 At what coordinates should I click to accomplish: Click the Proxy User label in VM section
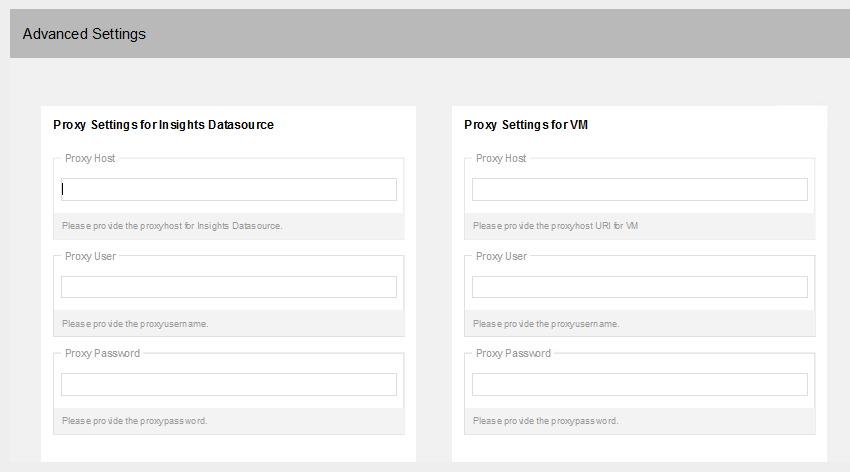click(x=501, y=256)
